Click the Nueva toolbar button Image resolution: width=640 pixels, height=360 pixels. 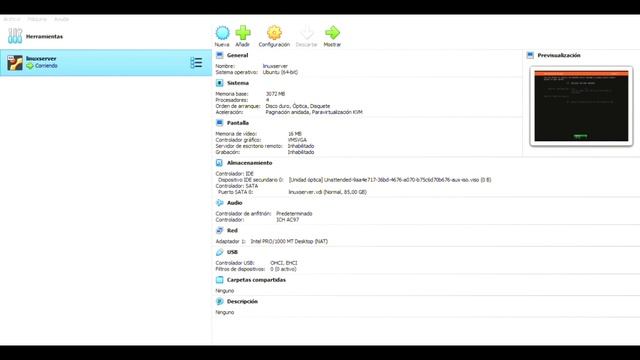[222, 36]
